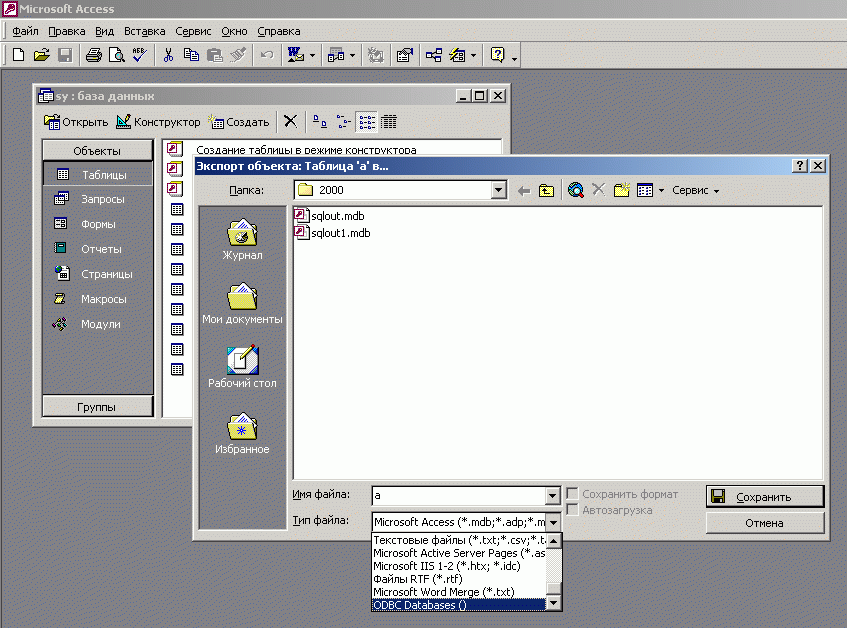The height and width of the screenshot is (628, 847).
Task: Click the Office Links Word icon
Action: (x=295, y=55)
